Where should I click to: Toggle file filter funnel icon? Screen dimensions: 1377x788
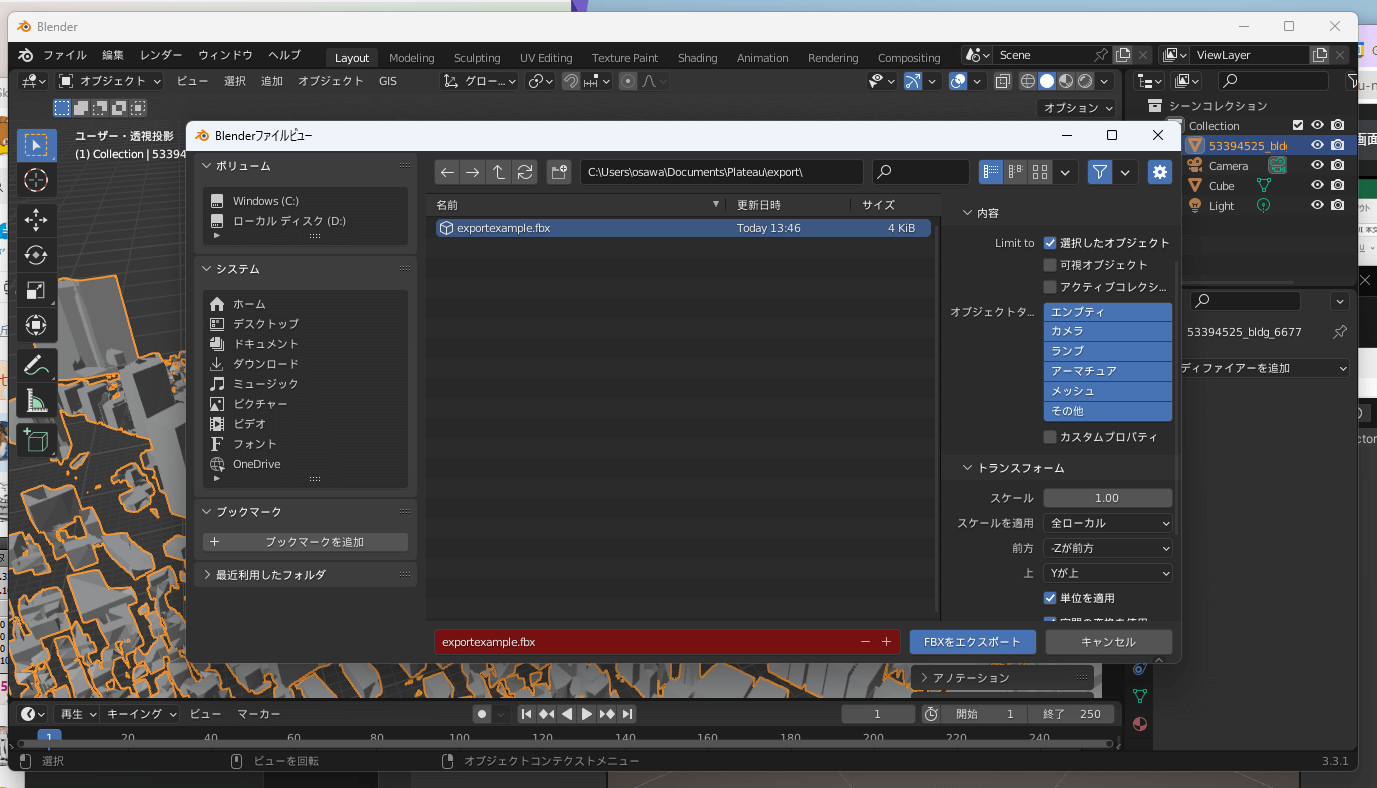[x=1100, y=172]
